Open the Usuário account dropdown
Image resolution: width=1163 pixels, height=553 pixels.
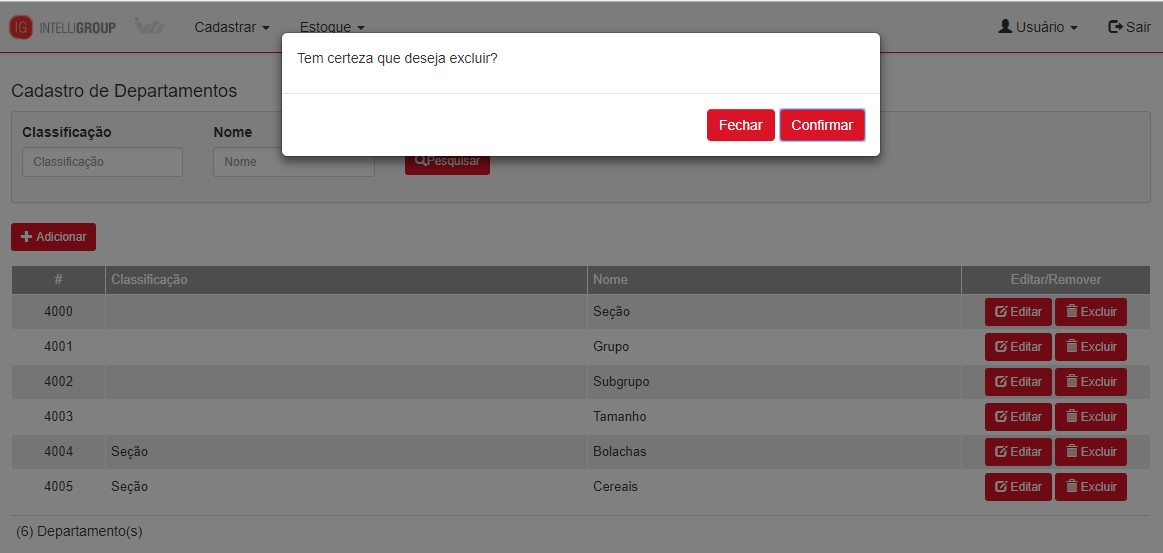pos(1038,27)
